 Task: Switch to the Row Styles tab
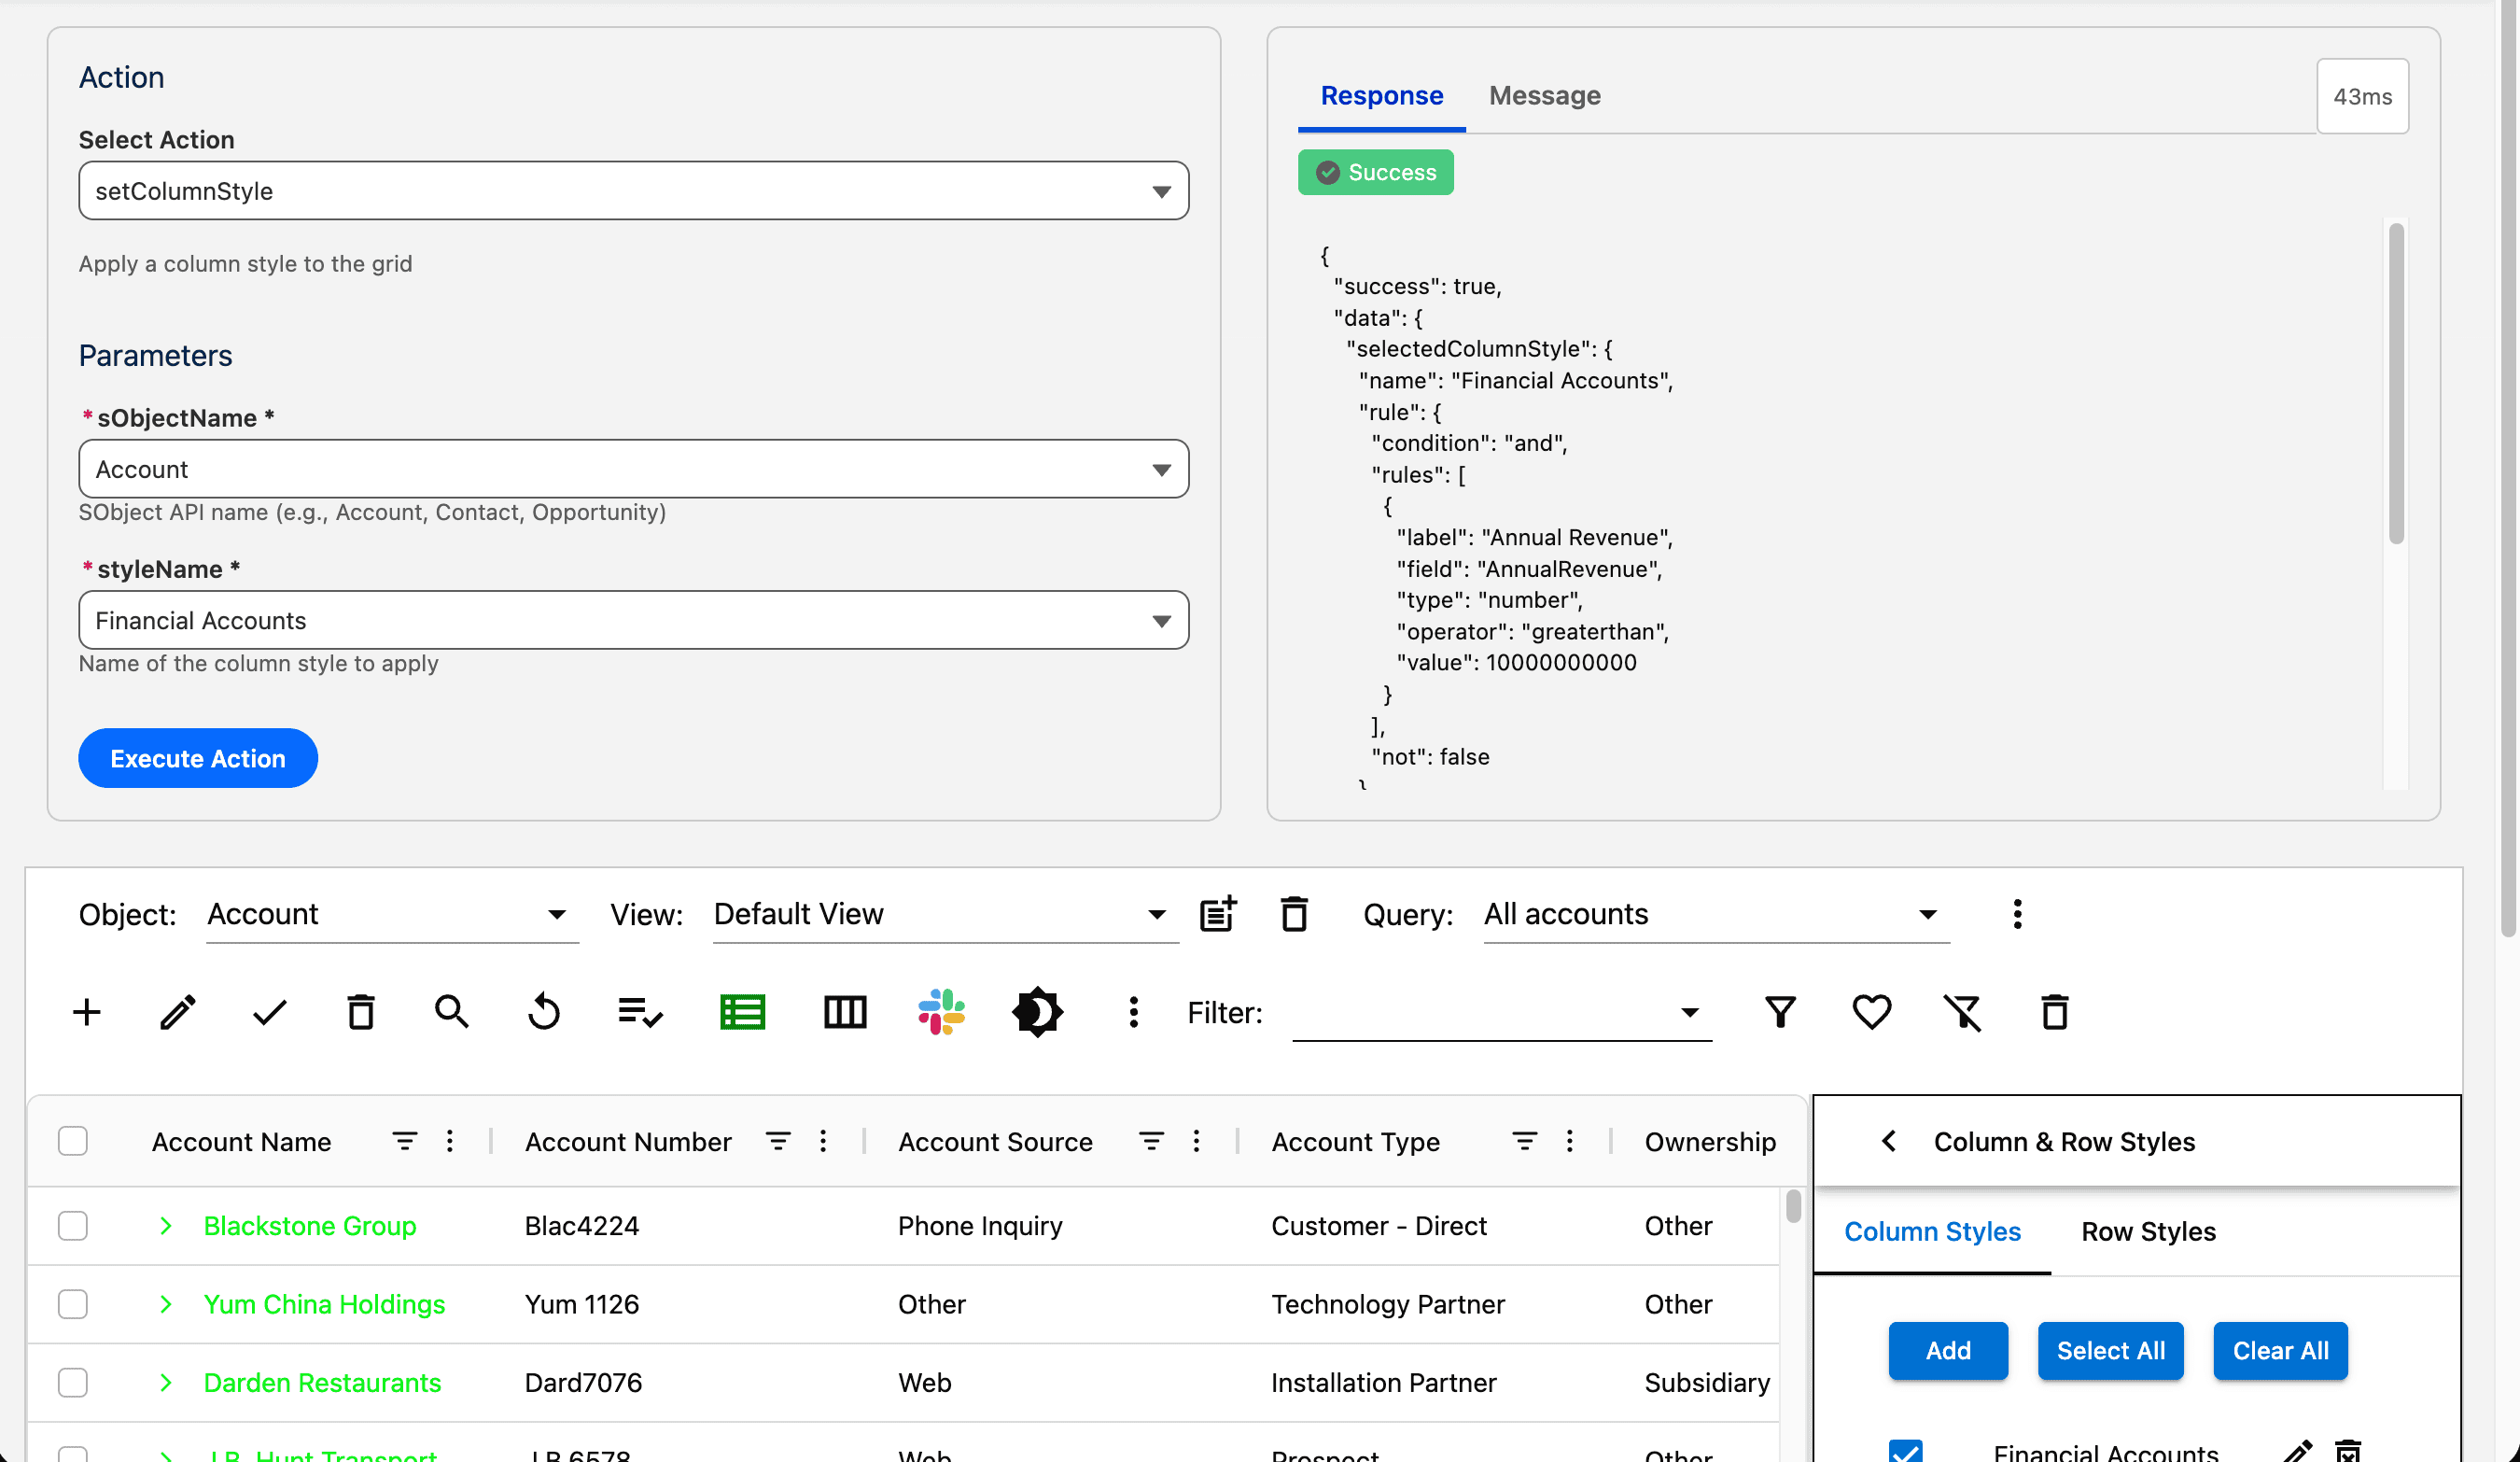coord(2148,1232)
